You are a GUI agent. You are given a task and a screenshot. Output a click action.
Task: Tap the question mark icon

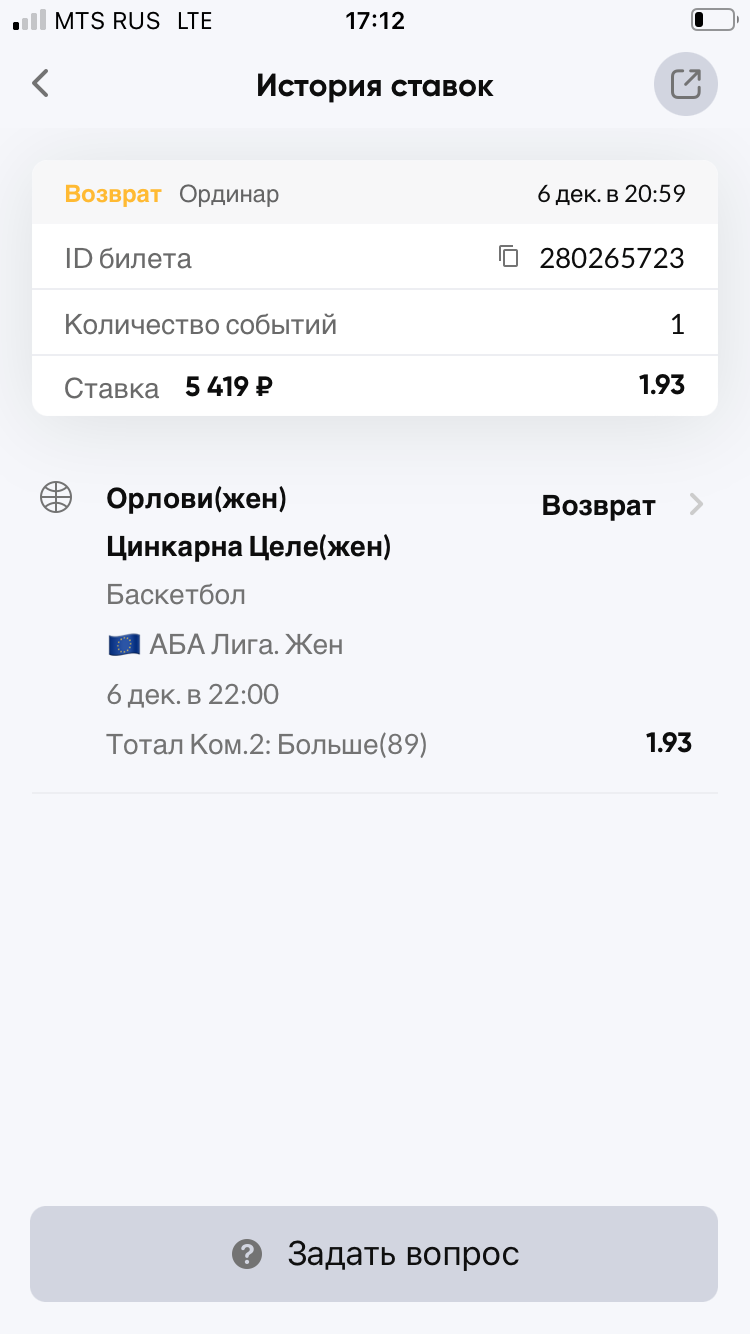(246, 1253)
